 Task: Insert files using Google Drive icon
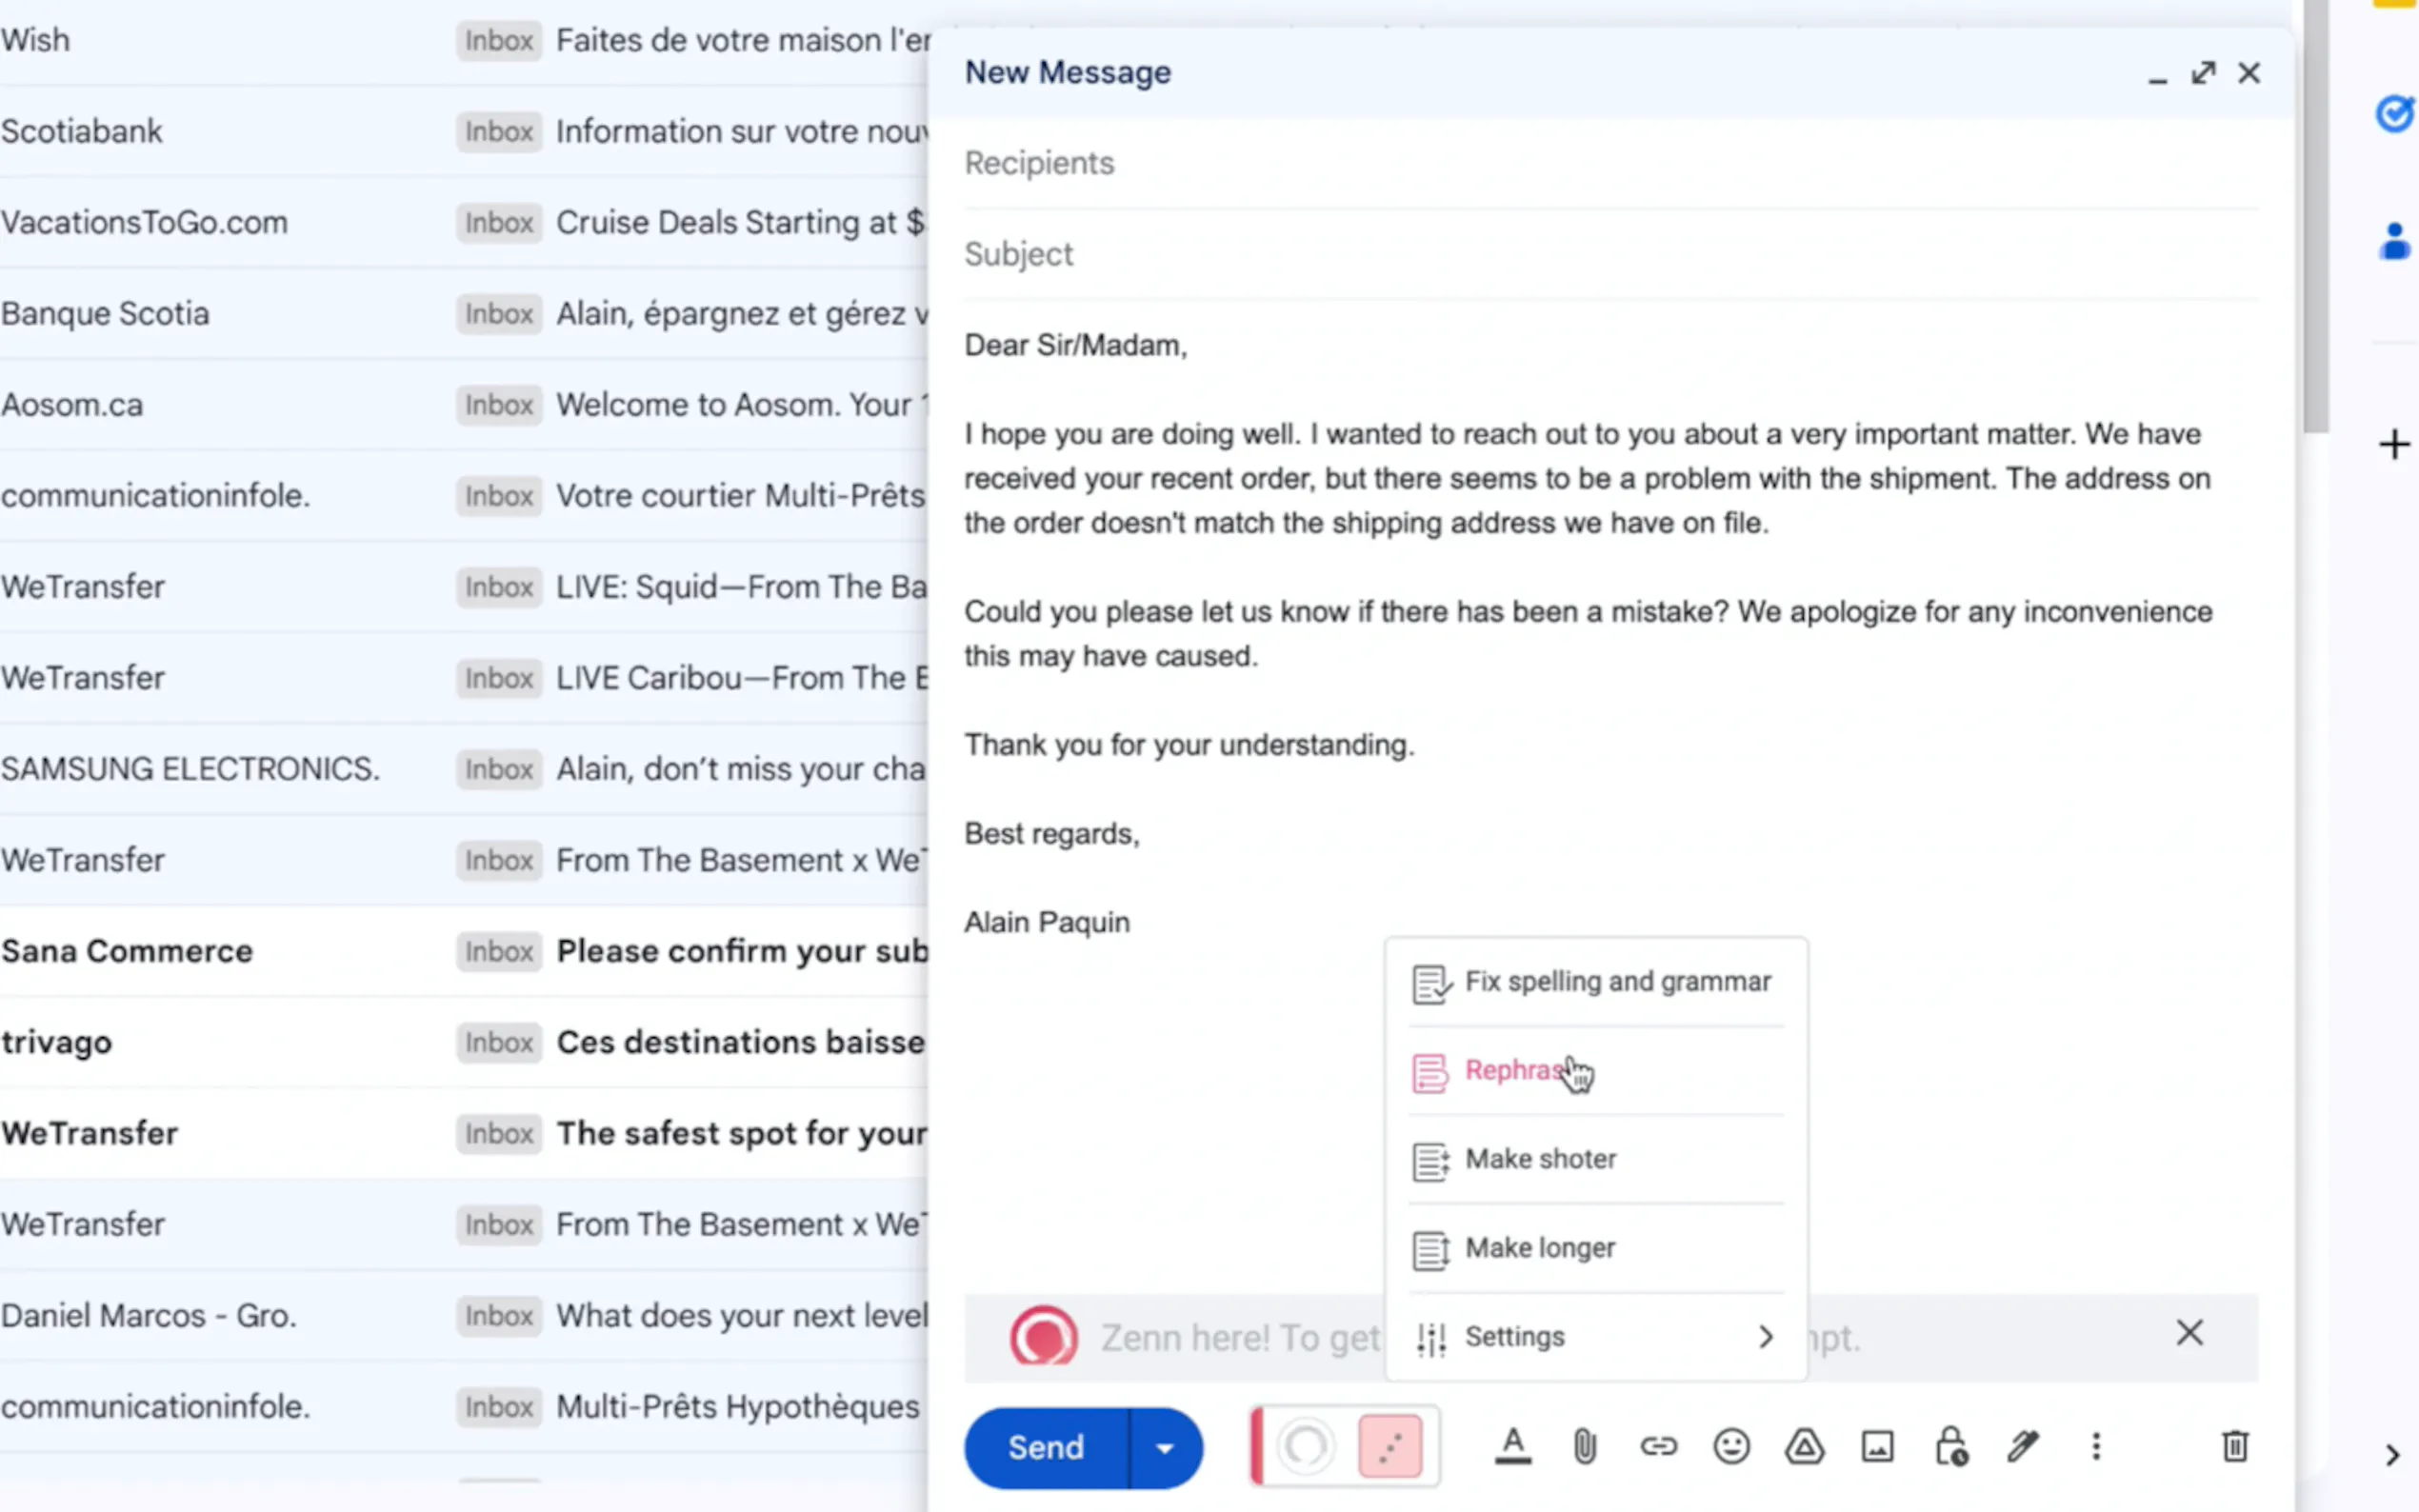pyautogui.click(x=1804, y=1446)
